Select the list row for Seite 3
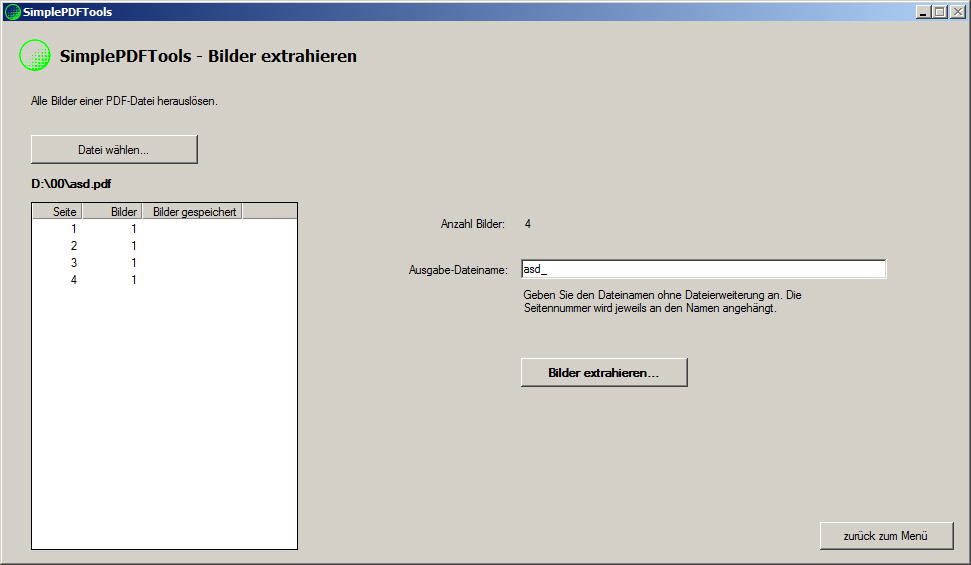971x565 pixels. coord(164,263)
